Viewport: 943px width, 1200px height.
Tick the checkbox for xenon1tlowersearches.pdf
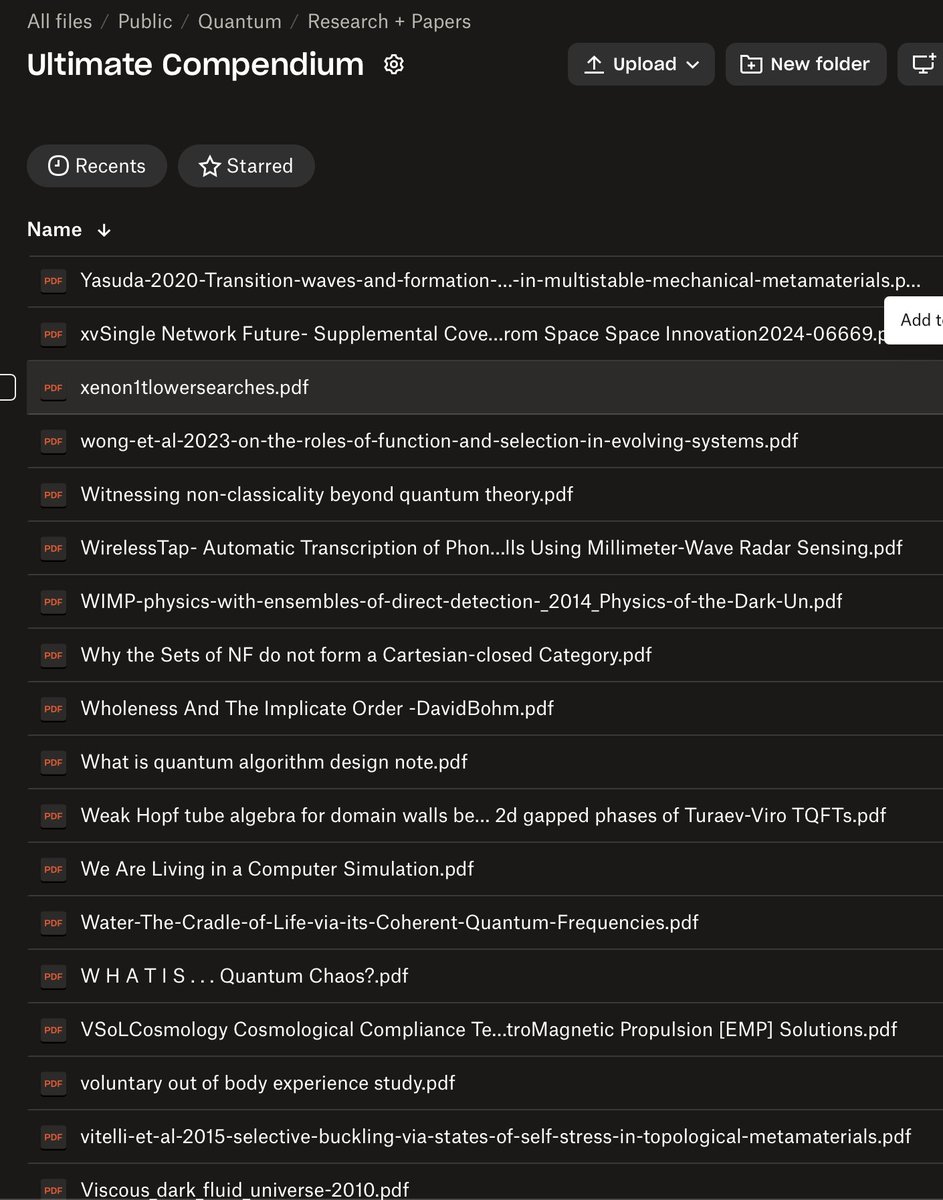(6, 387)
